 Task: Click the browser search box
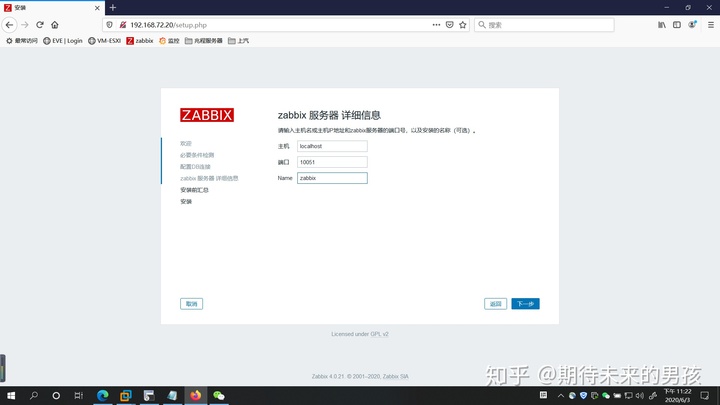click(x=545, y=25)
